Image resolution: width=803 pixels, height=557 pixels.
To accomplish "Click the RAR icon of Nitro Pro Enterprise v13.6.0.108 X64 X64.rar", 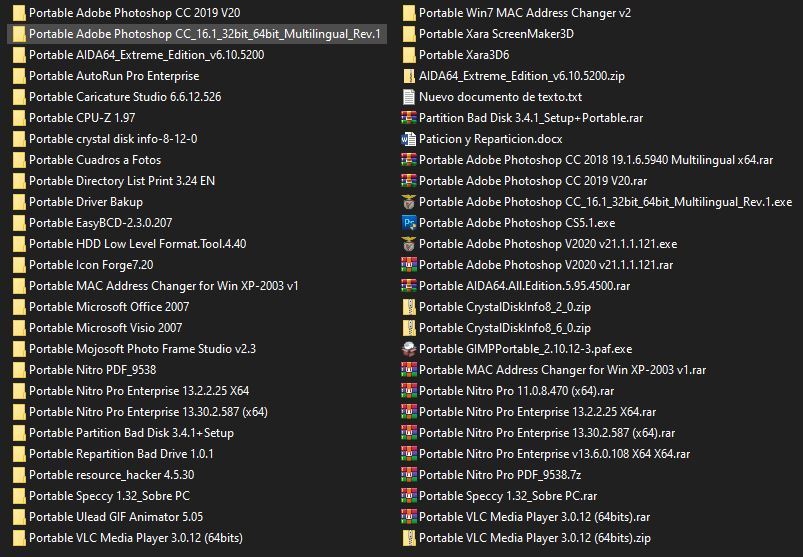I will click(x=408, y=454).
